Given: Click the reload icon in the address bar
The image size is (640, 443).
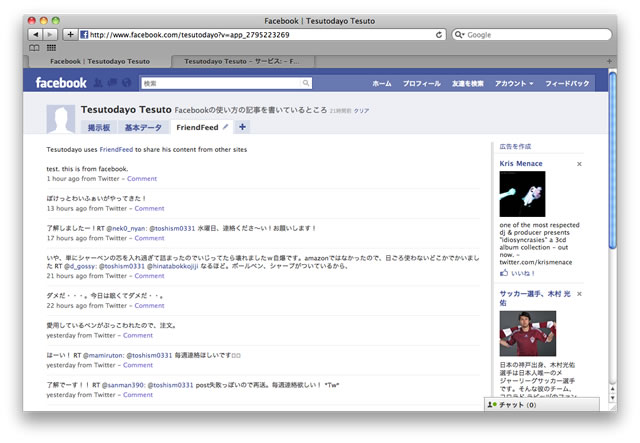Looking at the screenshot, I should pyautogui.click(x=439, y=35).
